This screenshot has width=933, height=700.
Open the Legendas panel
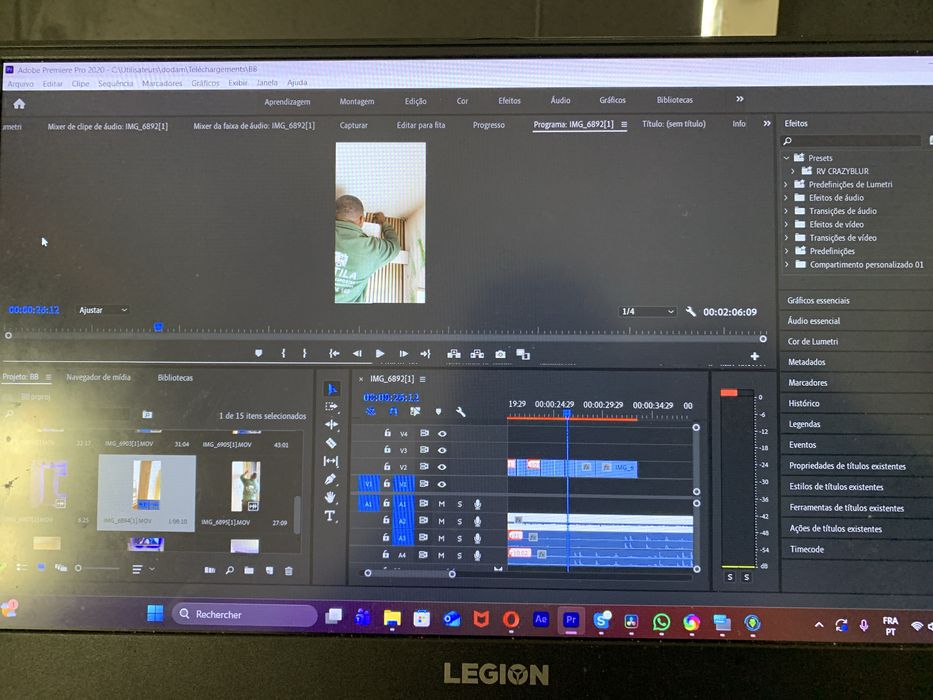804,424
